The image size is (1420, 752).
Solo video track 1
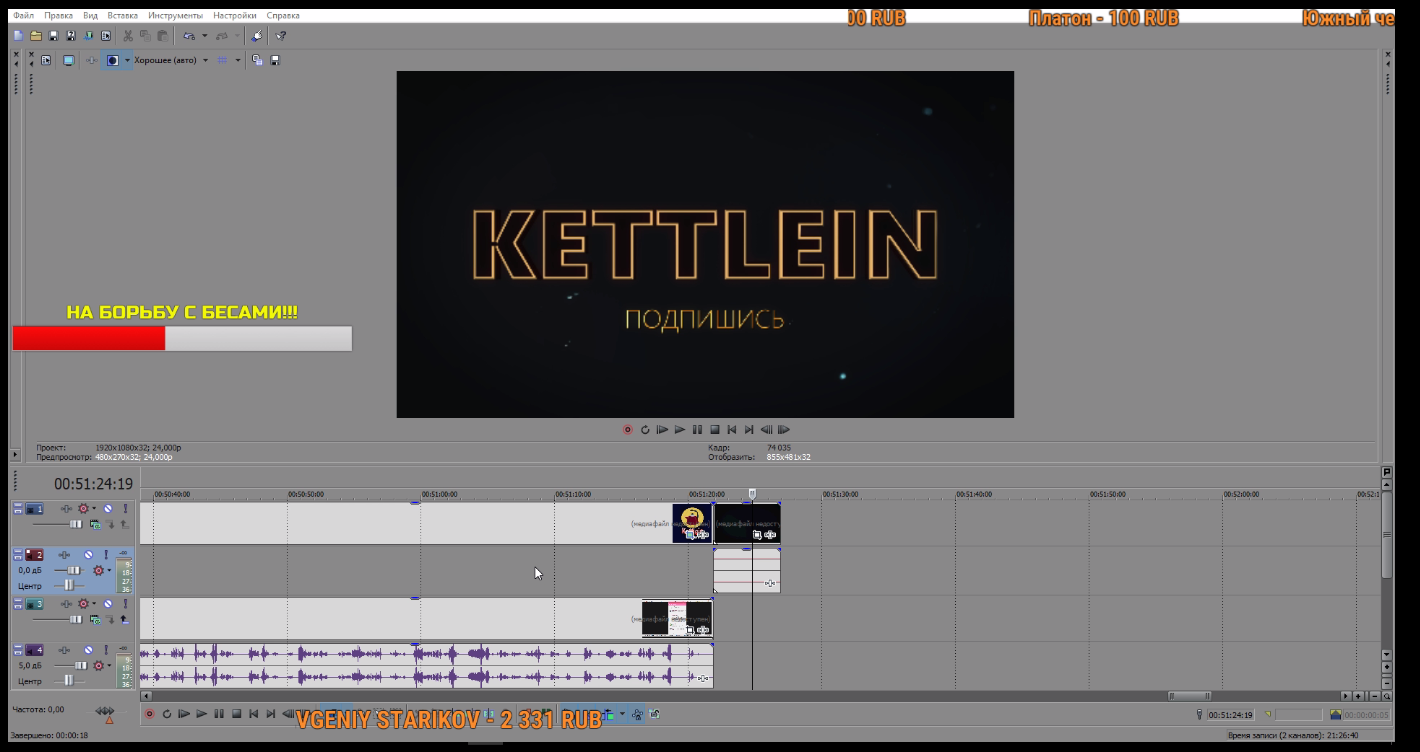(125, 508)
